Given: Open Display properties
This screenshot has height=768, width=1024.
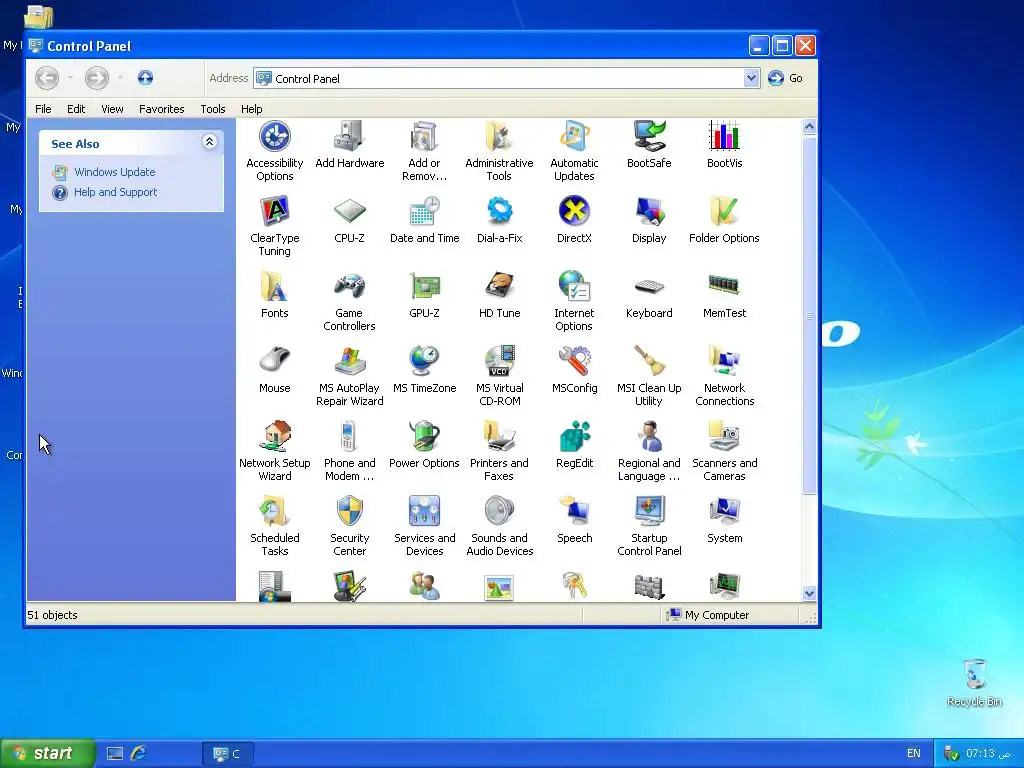Looking at the screenshot, I should tap(648, 220).
